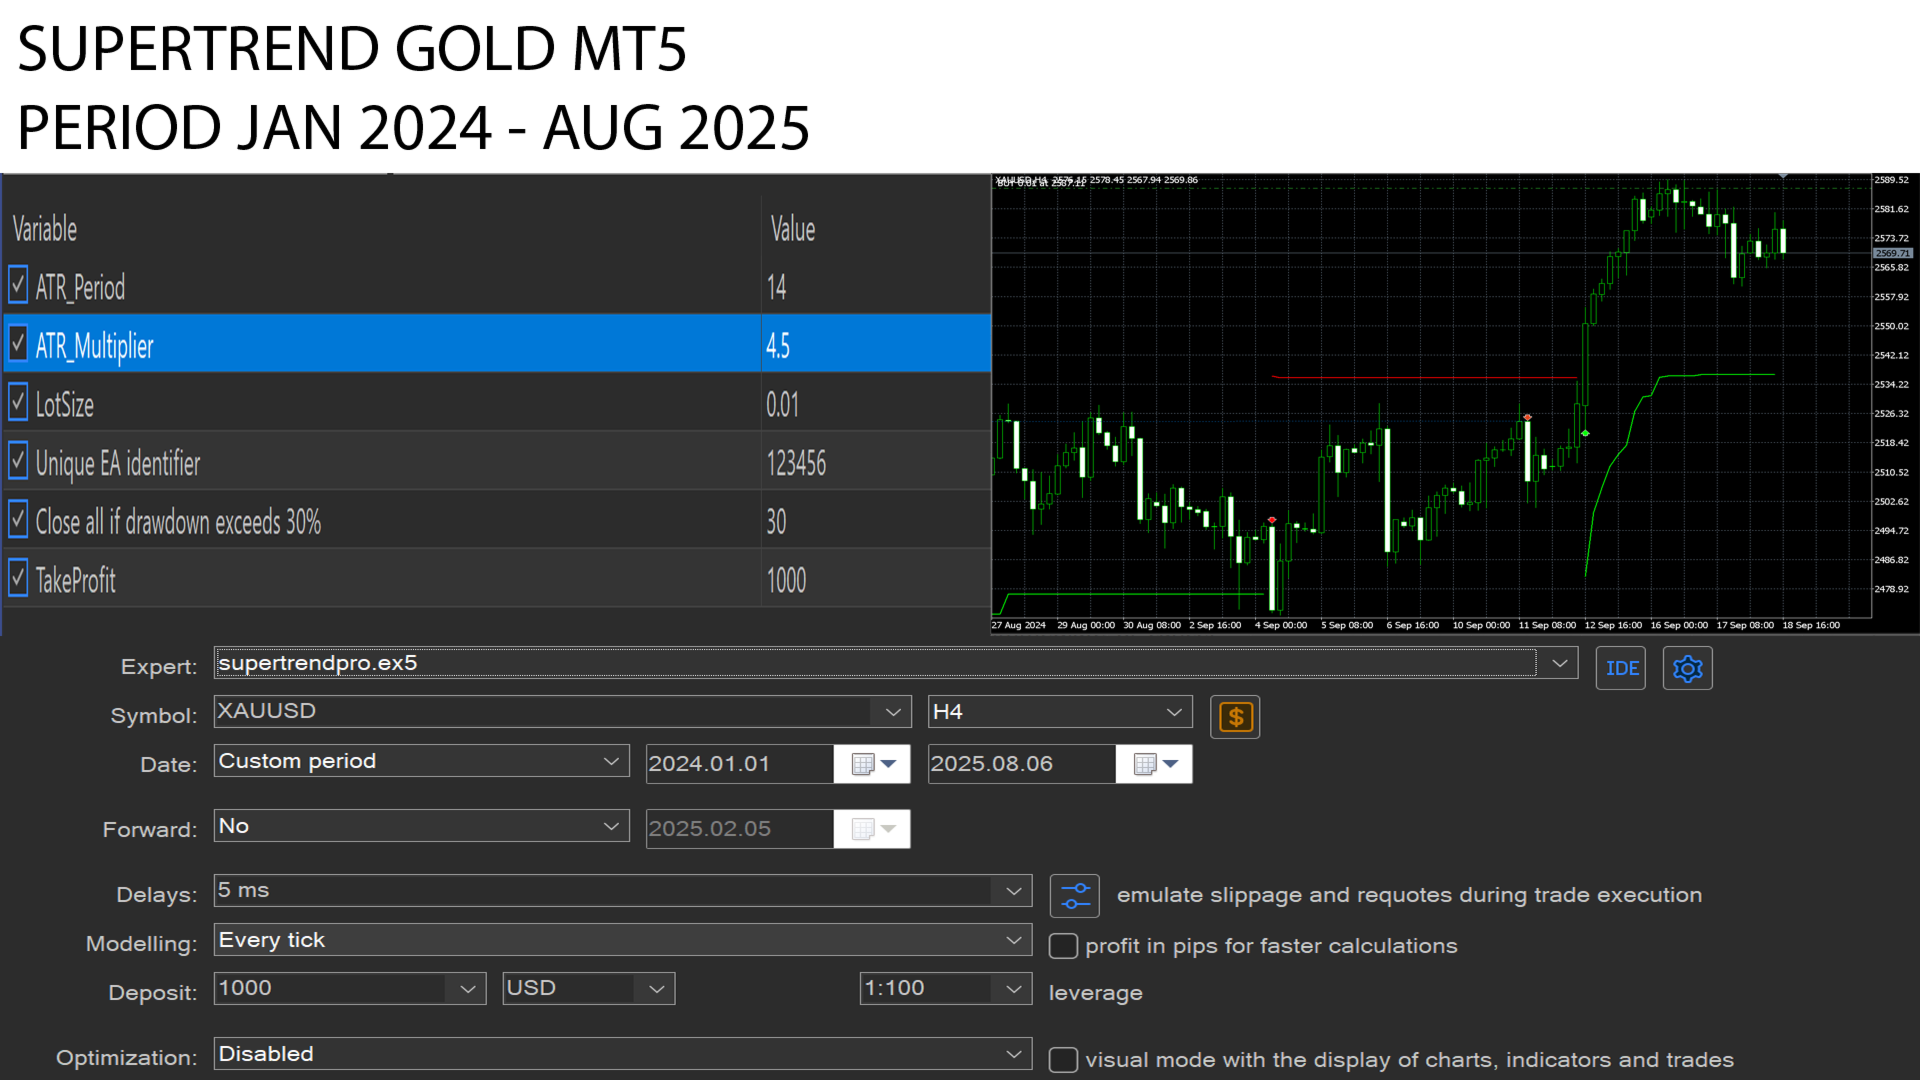Open symbol specification dollar icon
Screen dimensions: 1920x1080
(x=1235, y=717)
